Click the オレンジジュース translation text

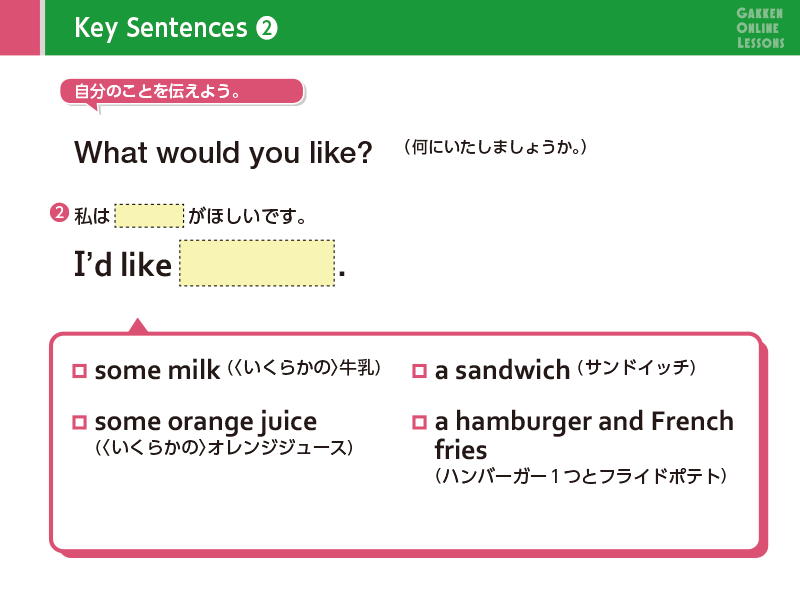[224, 447]
